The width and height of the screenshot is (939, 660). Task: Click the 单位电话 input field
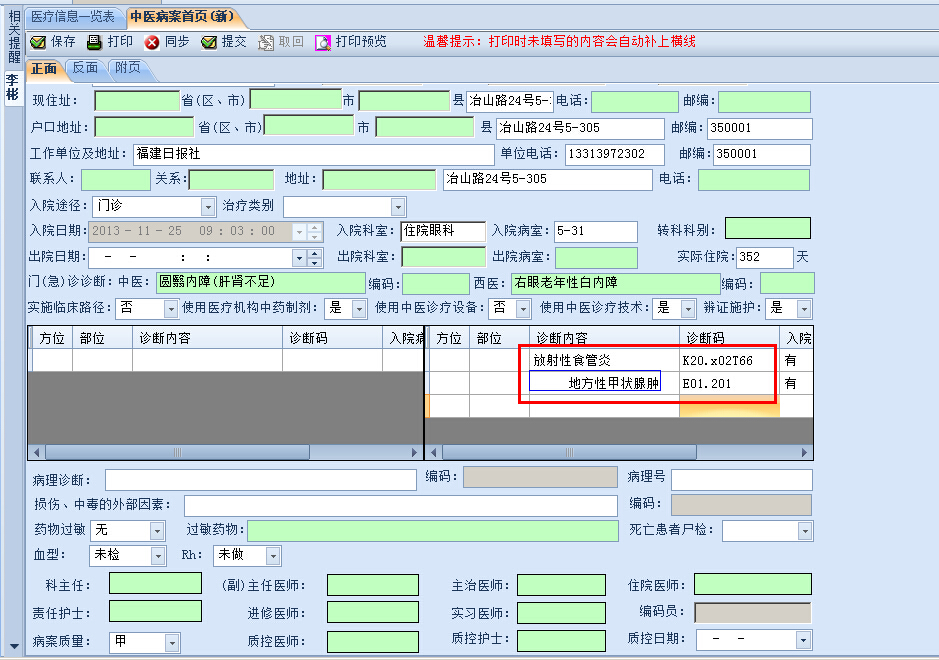pyautogui.click(x=614, y=155)
